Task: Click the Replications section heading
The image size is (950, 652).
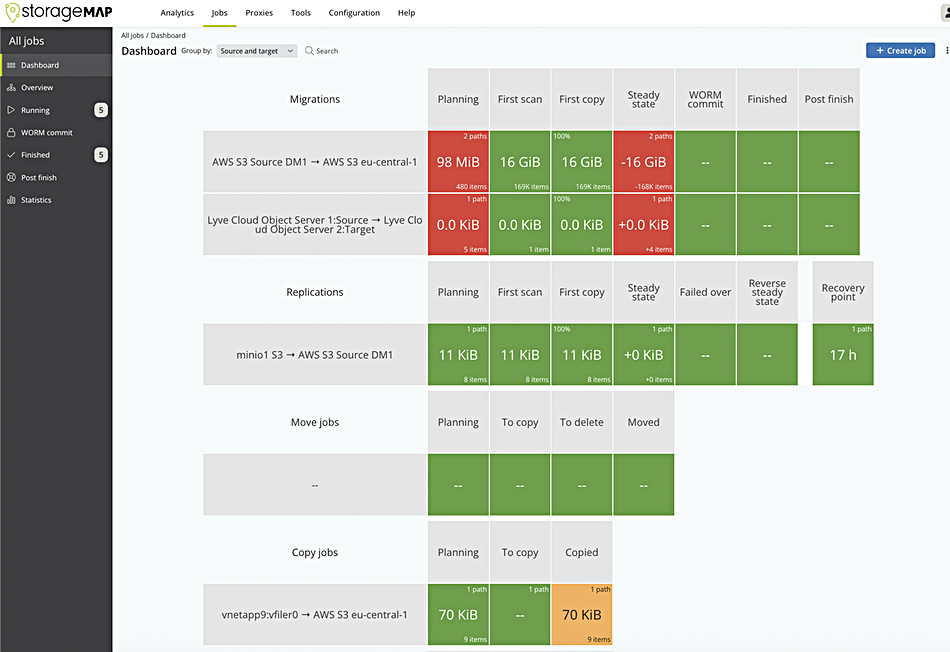Action: point(314,292)
